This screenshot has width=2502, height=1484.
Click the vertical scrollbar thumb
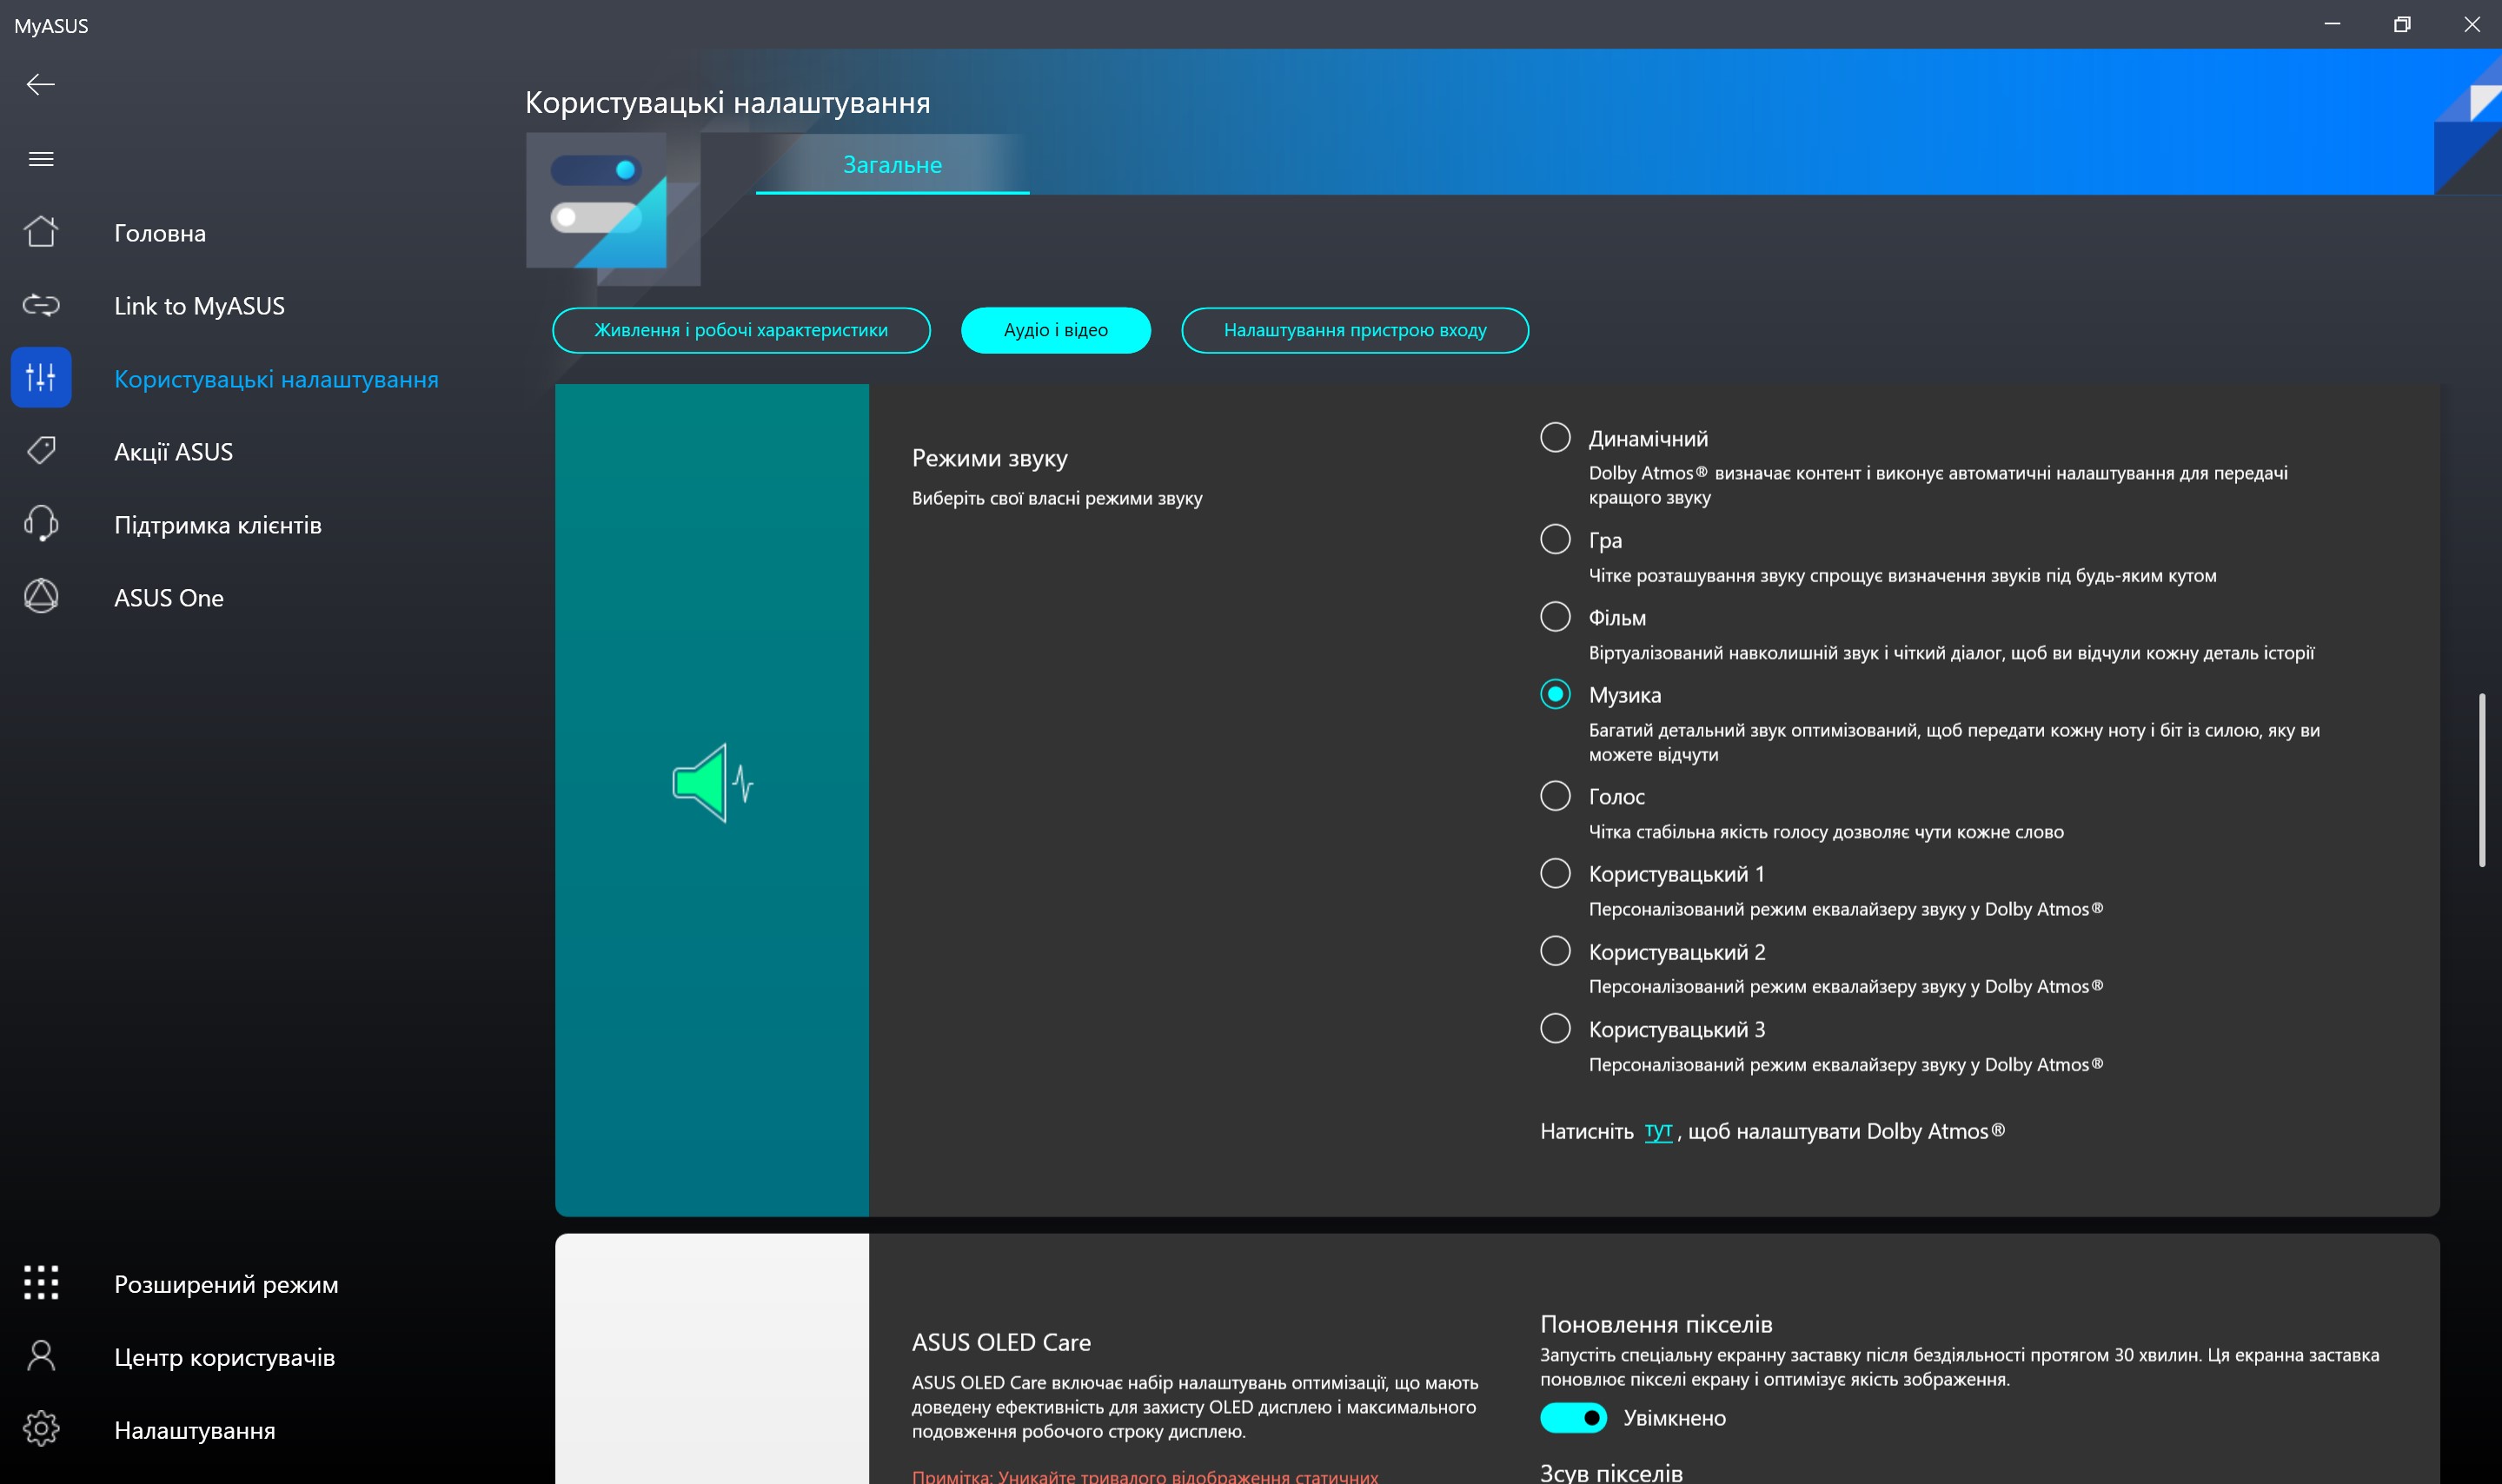click(x=2481, y=780)
